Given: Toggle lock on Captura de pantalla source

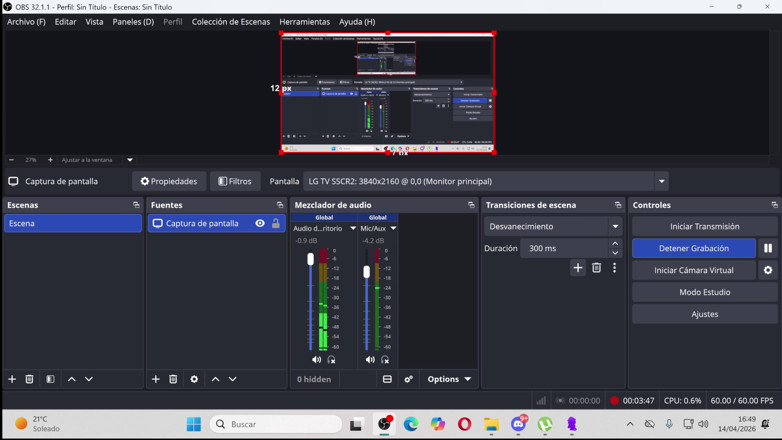Looking at the screenshot, I should 276,223.
